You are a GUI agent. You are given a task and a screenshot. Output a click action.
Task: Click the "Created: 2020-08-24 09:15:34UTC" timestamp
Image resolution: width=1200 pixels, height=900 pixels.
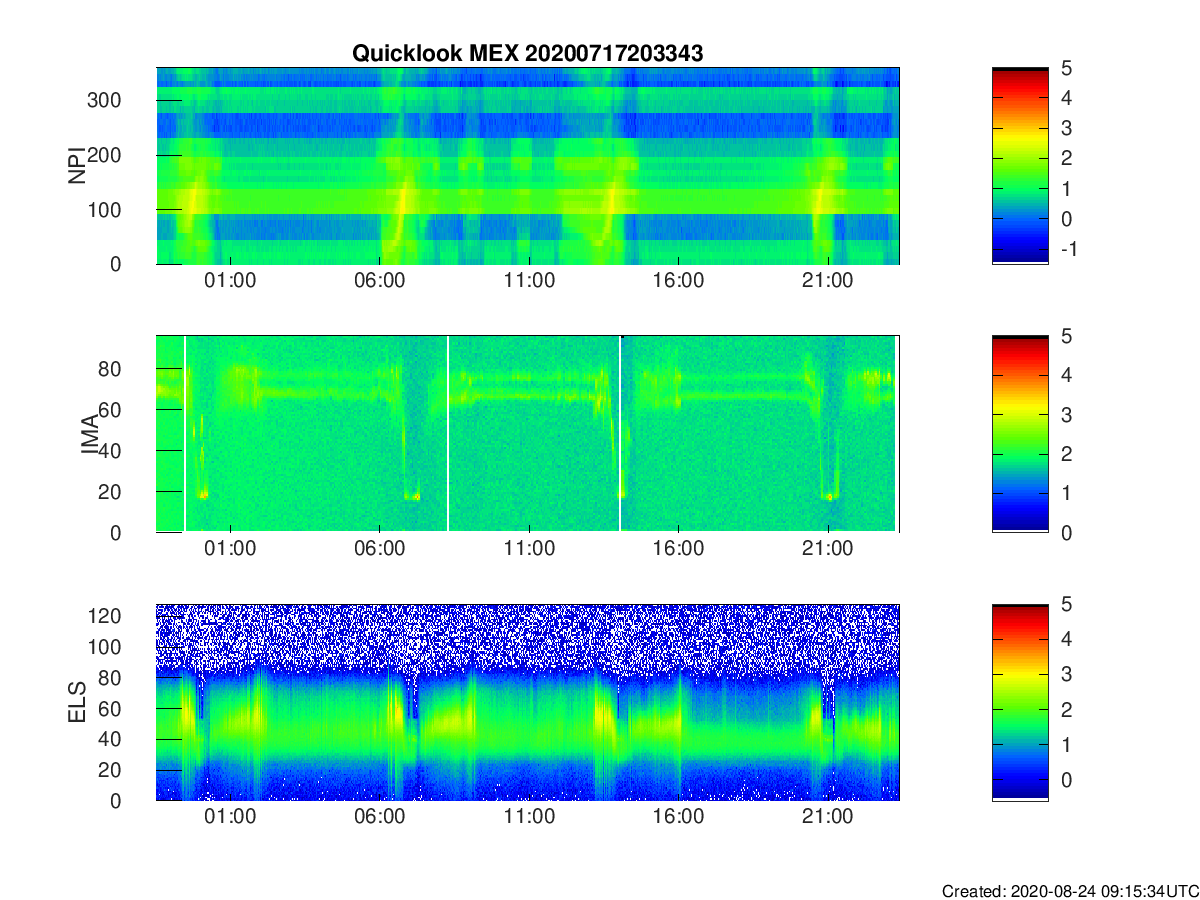pos(1069,891)
